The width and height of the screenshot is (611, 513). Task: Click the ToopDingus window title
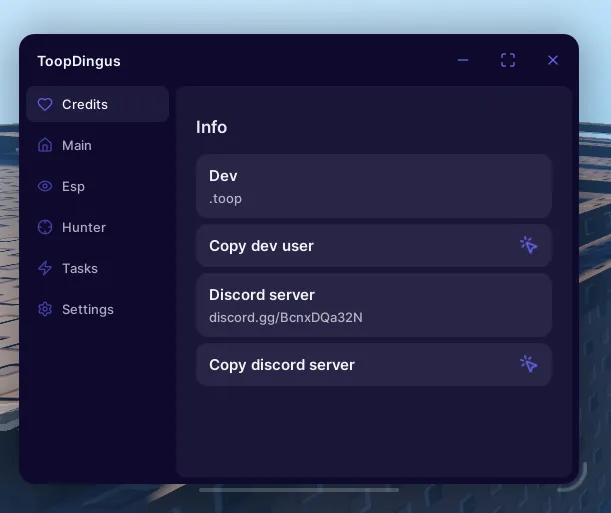pos(79,61)
